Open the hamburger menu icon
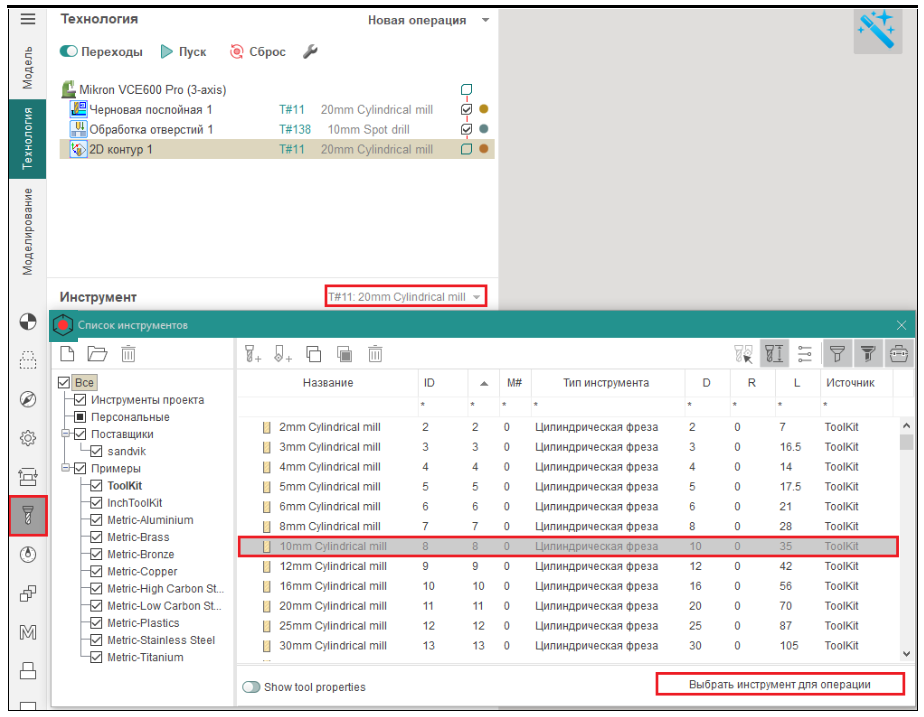 (x=28, y=19)
